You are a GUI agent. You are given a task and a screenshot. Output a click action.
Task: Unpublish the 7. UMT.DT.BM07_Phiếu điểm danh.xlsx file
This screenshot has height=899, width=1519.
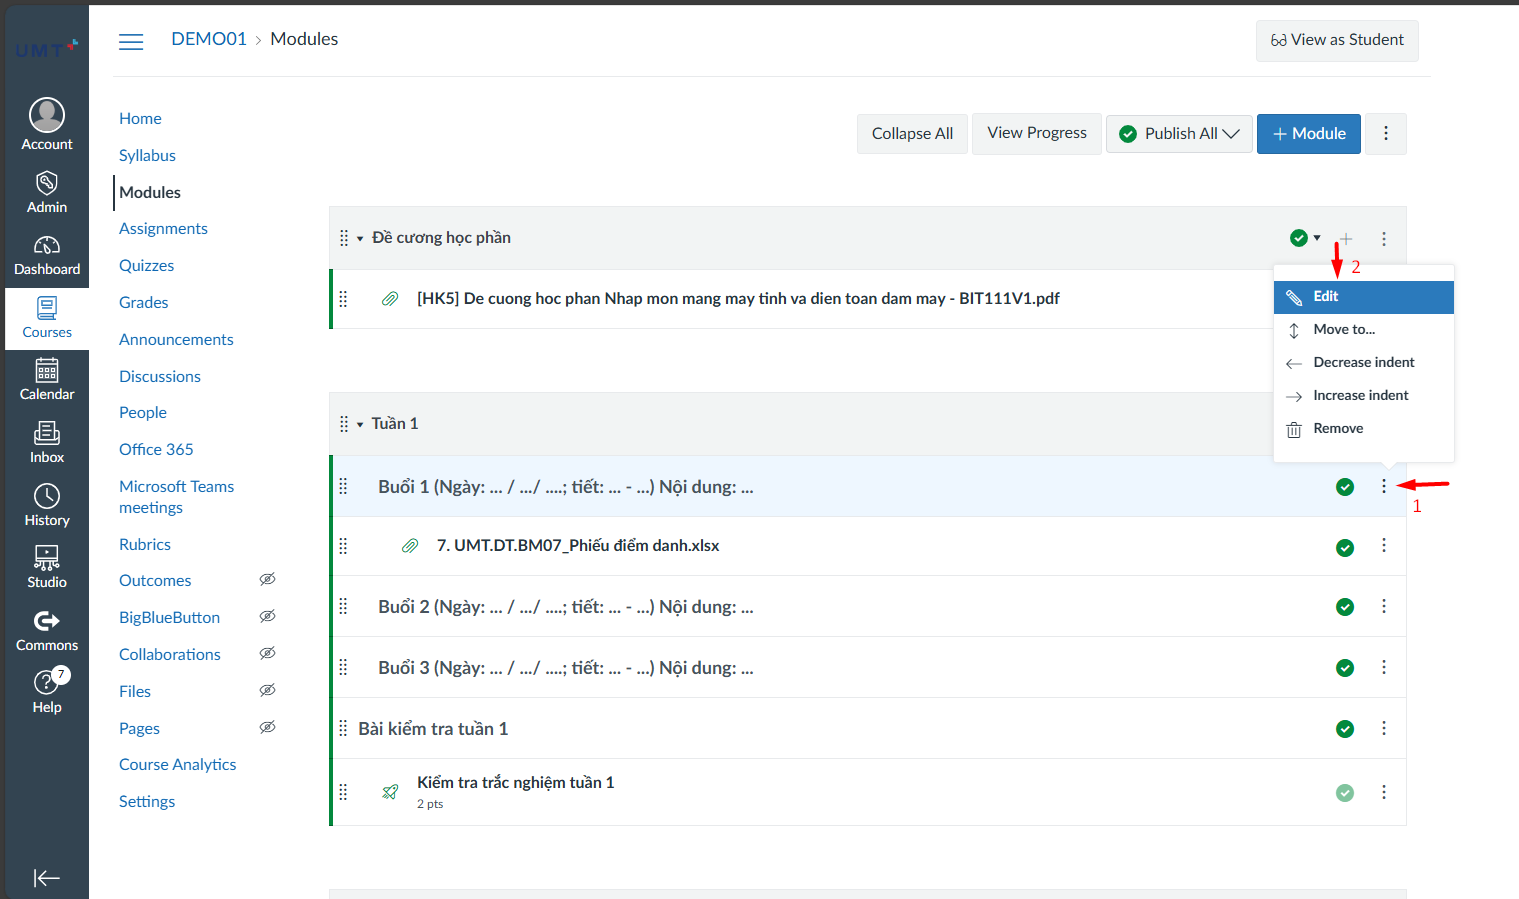pyautogui.click(x=1345, y=547)
